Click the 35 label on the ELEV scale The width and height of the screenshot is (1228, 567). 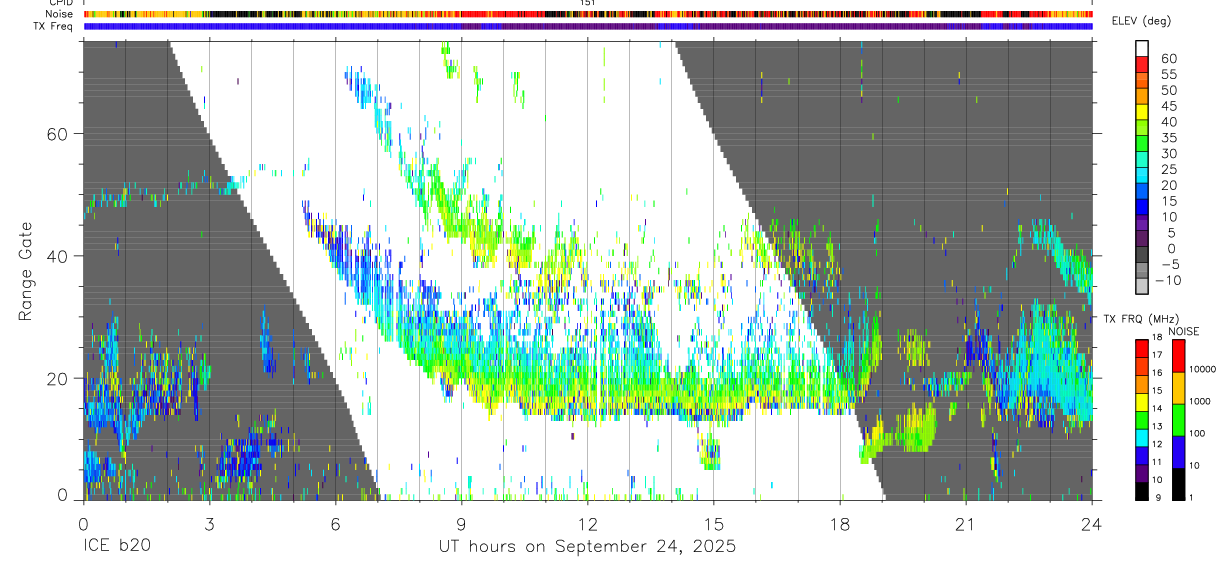click(1167, 138)
